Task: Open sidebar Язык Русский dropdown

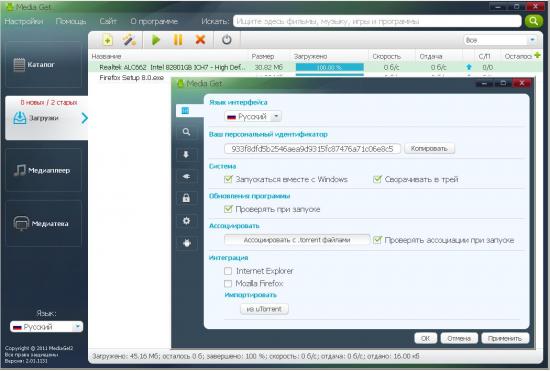Action: pos(46,327)
